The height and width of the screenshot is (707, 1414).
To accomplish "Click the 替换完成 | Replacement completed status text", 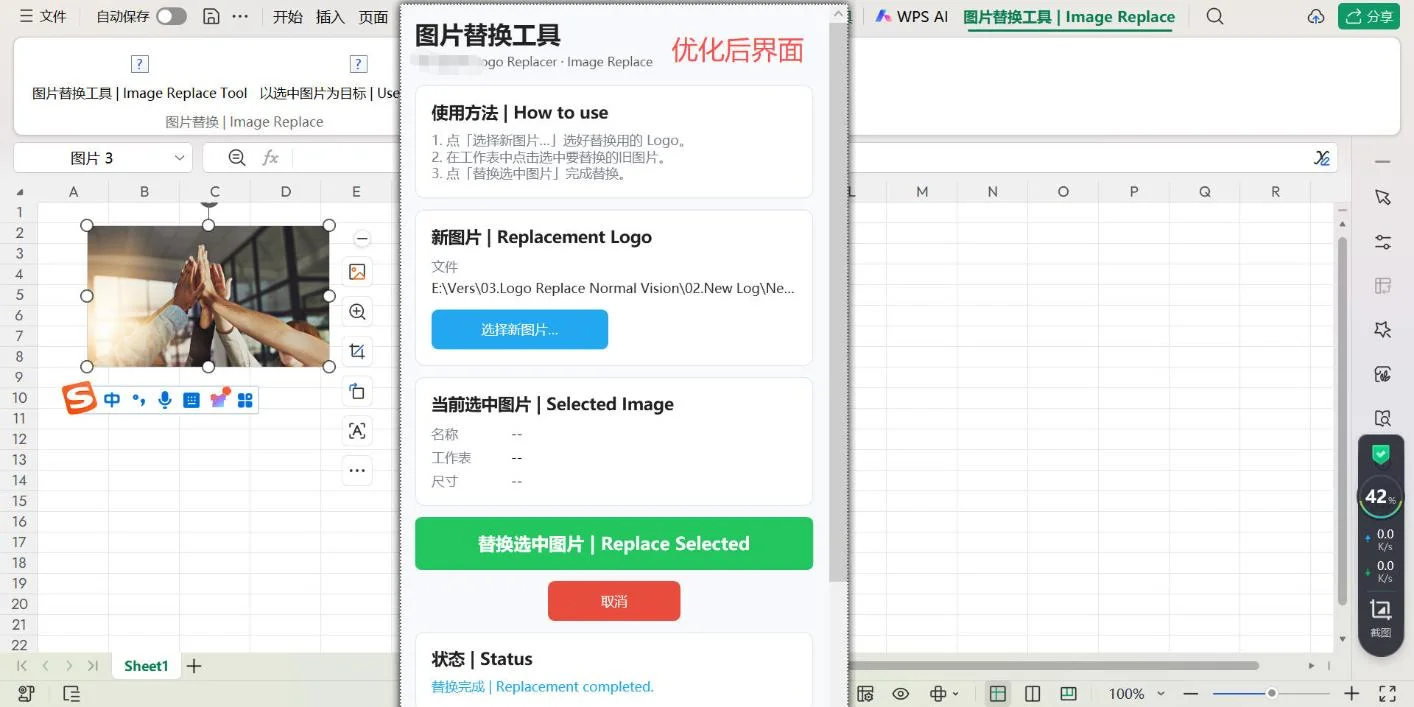I will (x=542, y=687).
